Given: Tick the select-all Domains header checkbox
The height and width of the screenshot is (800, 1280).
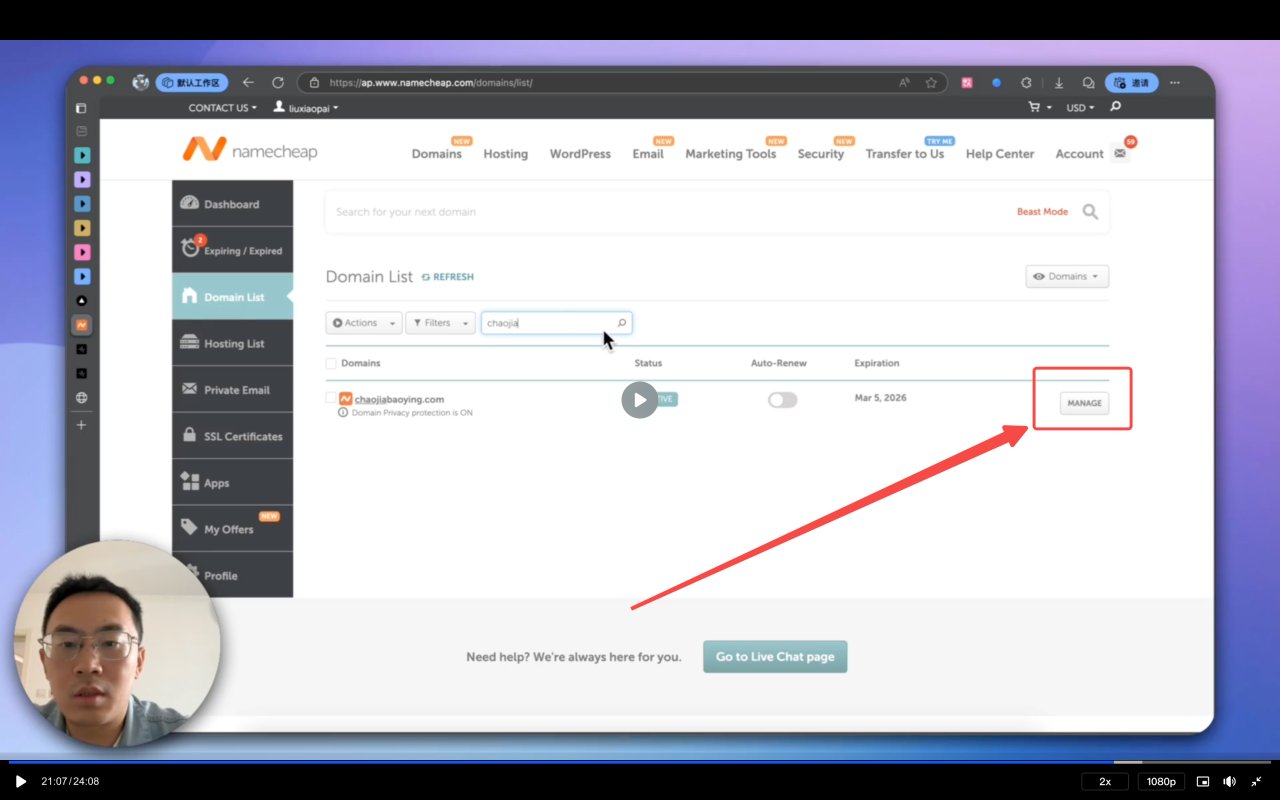Looking at the screenshot, I should pyautogui.click(x=331, y=363).
